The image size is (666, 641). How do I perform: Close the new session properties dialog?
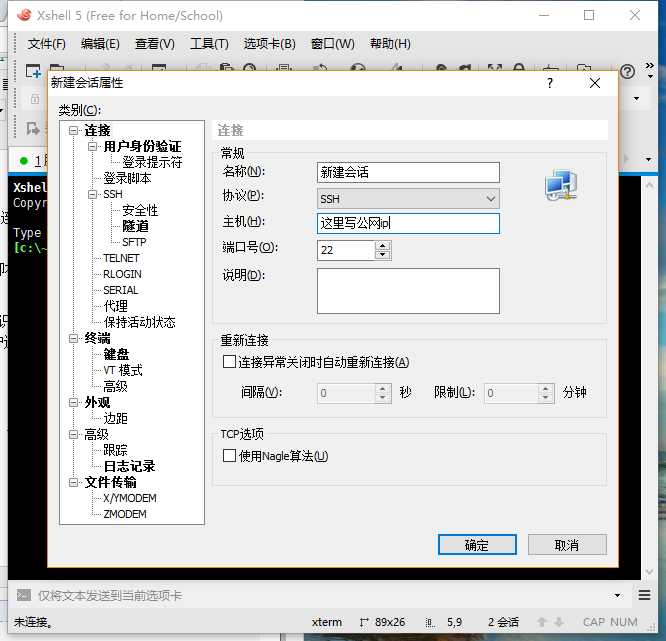tap(595, 83)
